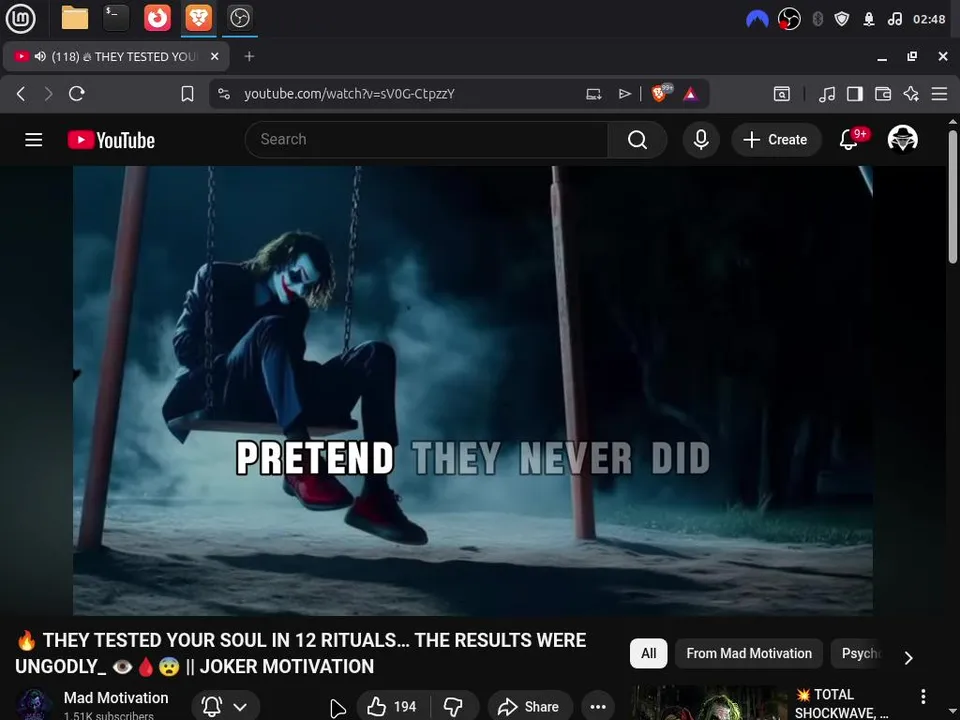Open the Mad Motivation channel name

pos(116,697)
